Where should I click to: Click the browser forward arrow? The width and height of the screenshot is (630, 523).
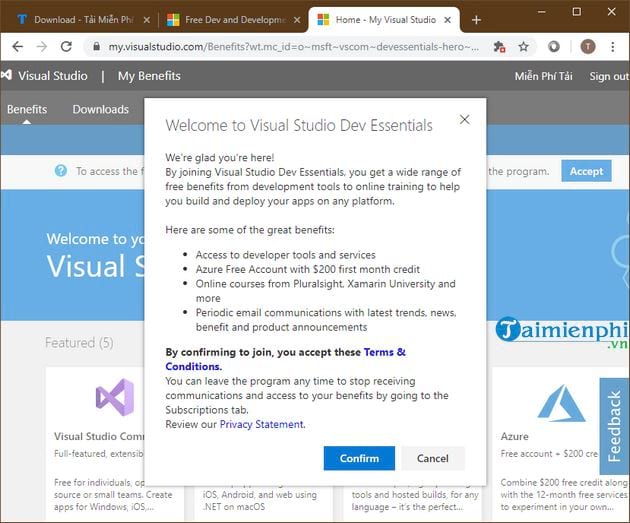tap(42, 47)
